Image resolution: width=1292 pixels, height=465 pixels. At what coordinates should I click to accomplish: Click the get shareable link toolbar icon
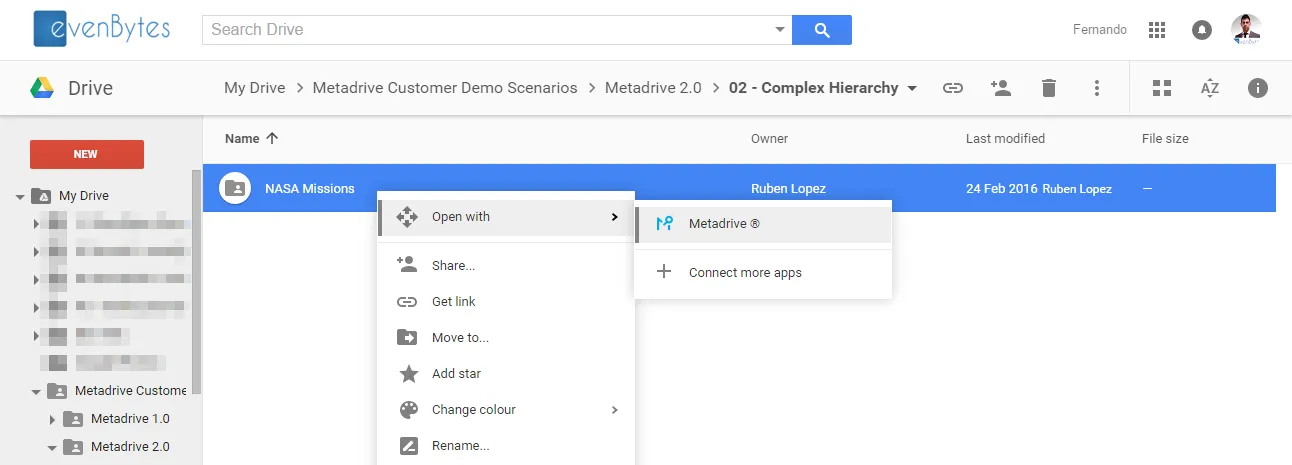[953, 88]
